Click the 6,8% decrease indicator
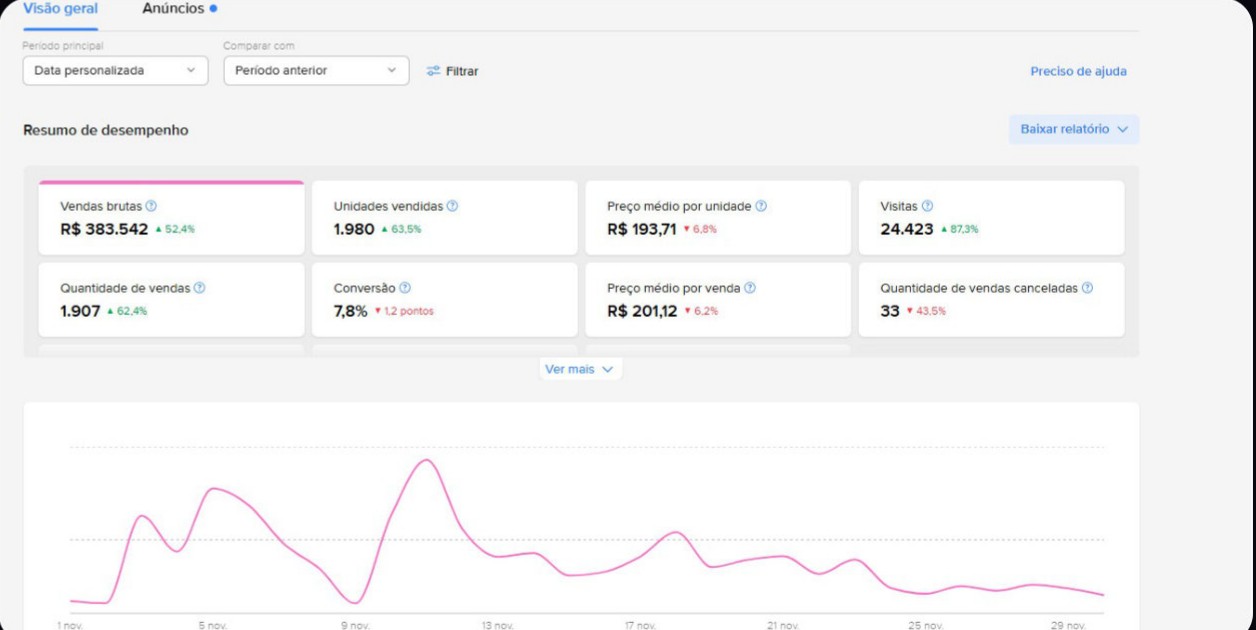The height and width of the screenshot is (630, 1256). [700, 229]
